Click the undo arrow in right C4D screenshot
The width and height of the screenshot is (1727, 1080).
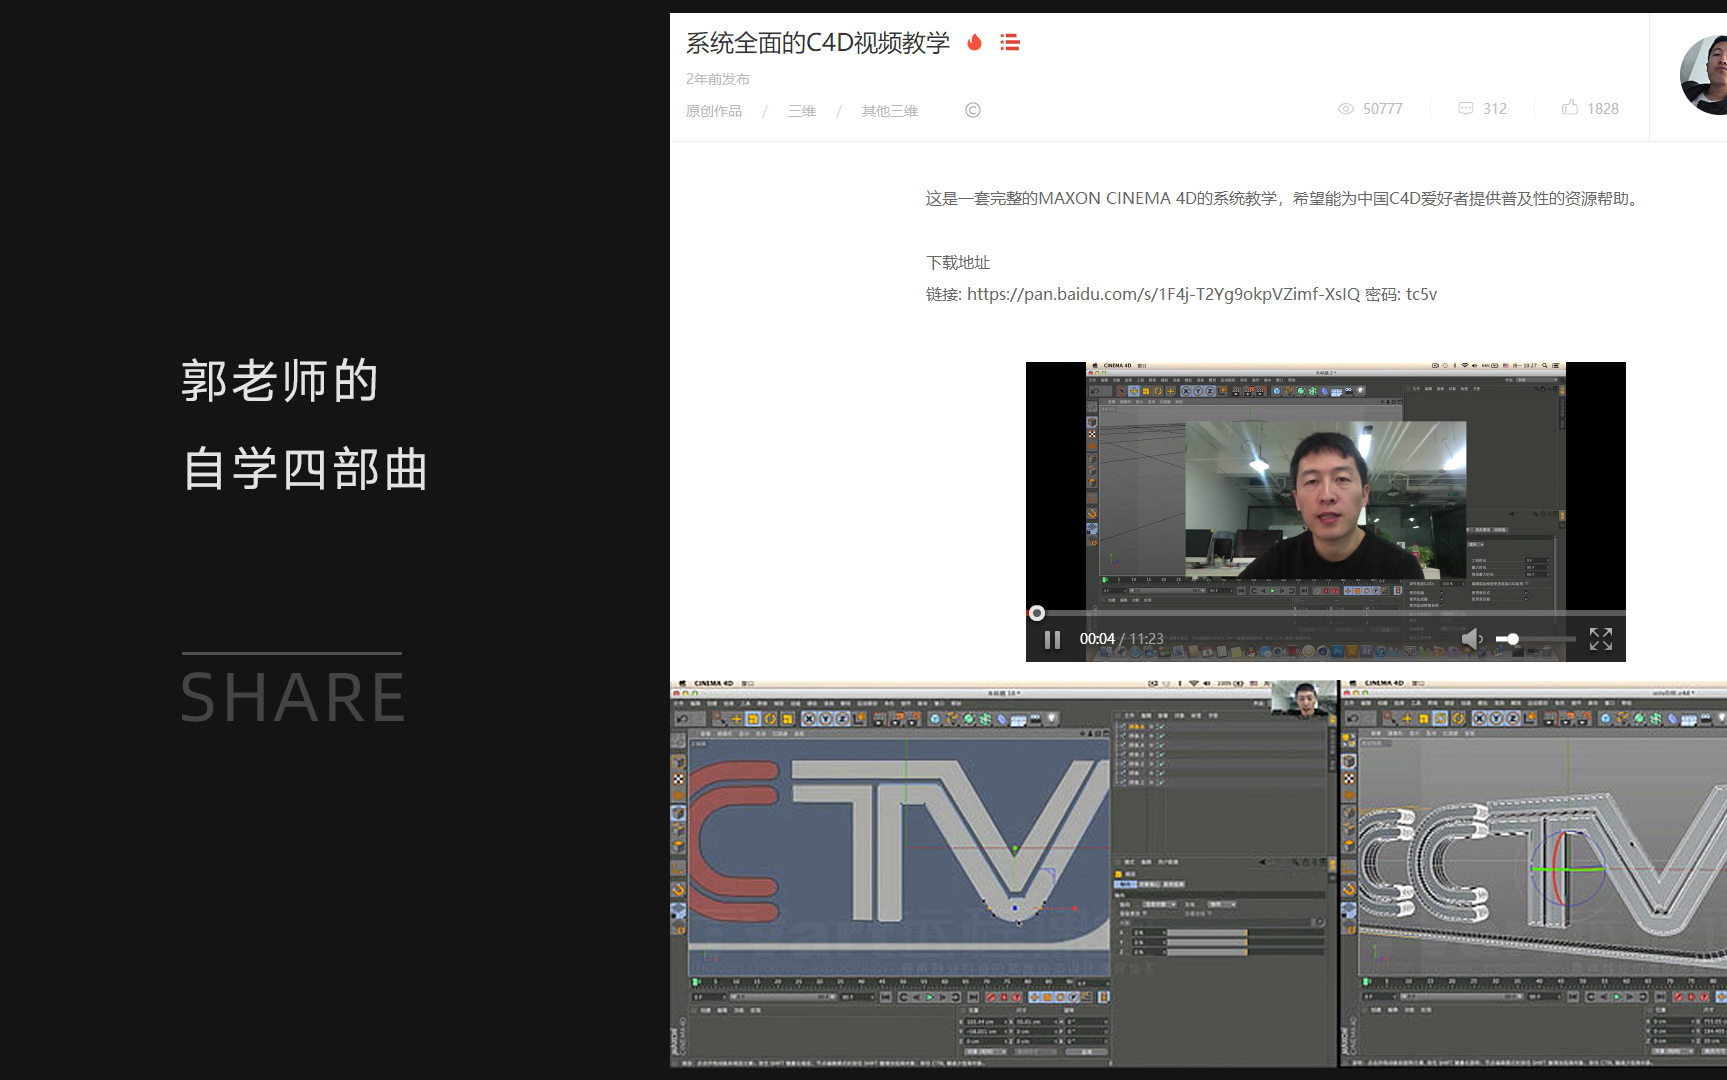[1352, 718]
